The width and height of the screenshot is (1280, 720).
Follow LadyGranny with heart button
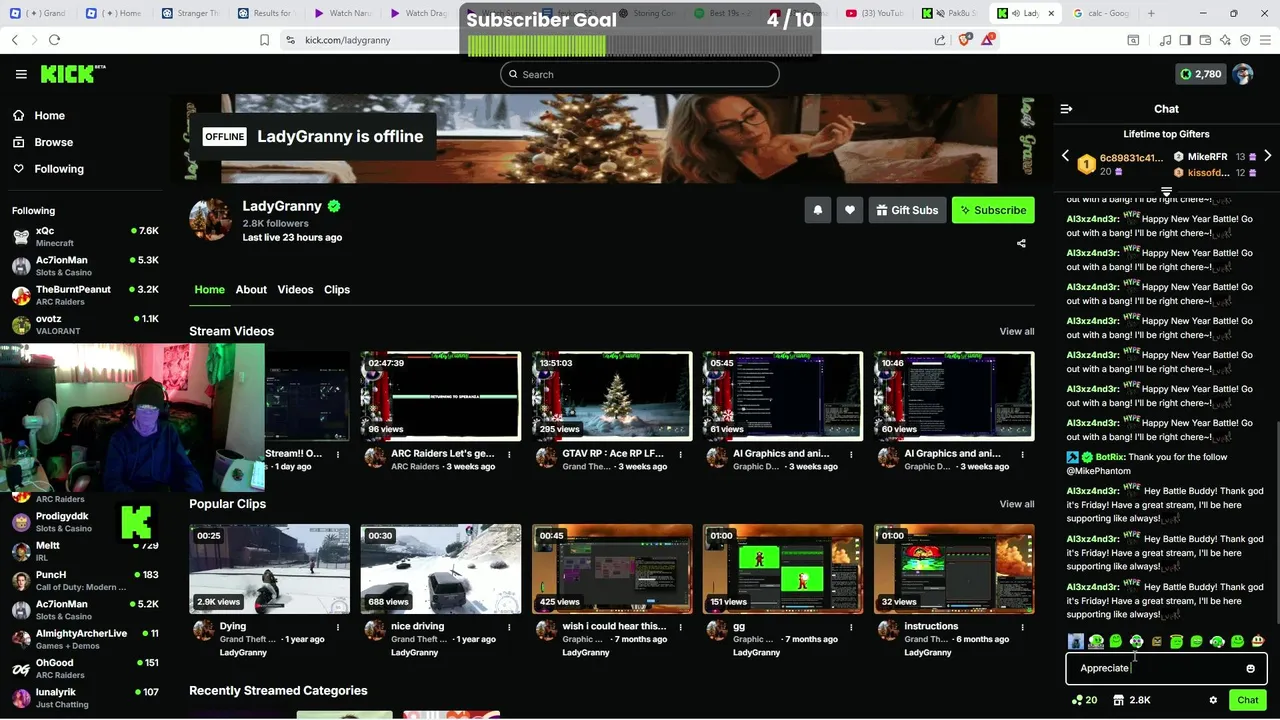[x=850, y=210]
